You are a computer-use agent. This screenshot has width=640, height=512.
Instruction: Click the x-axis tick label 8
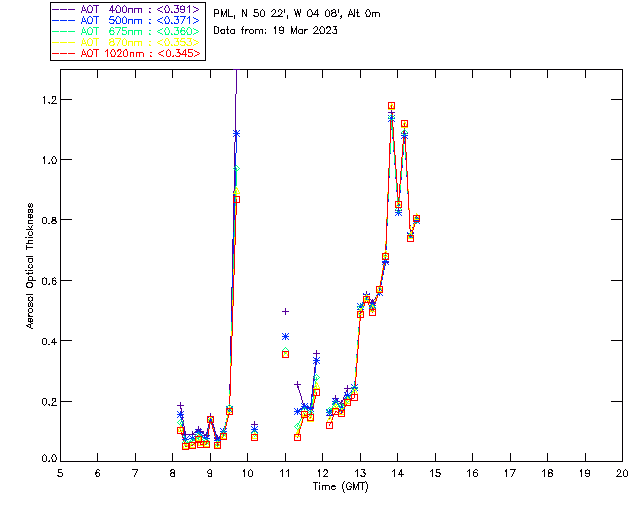click(x=172, y=473)
